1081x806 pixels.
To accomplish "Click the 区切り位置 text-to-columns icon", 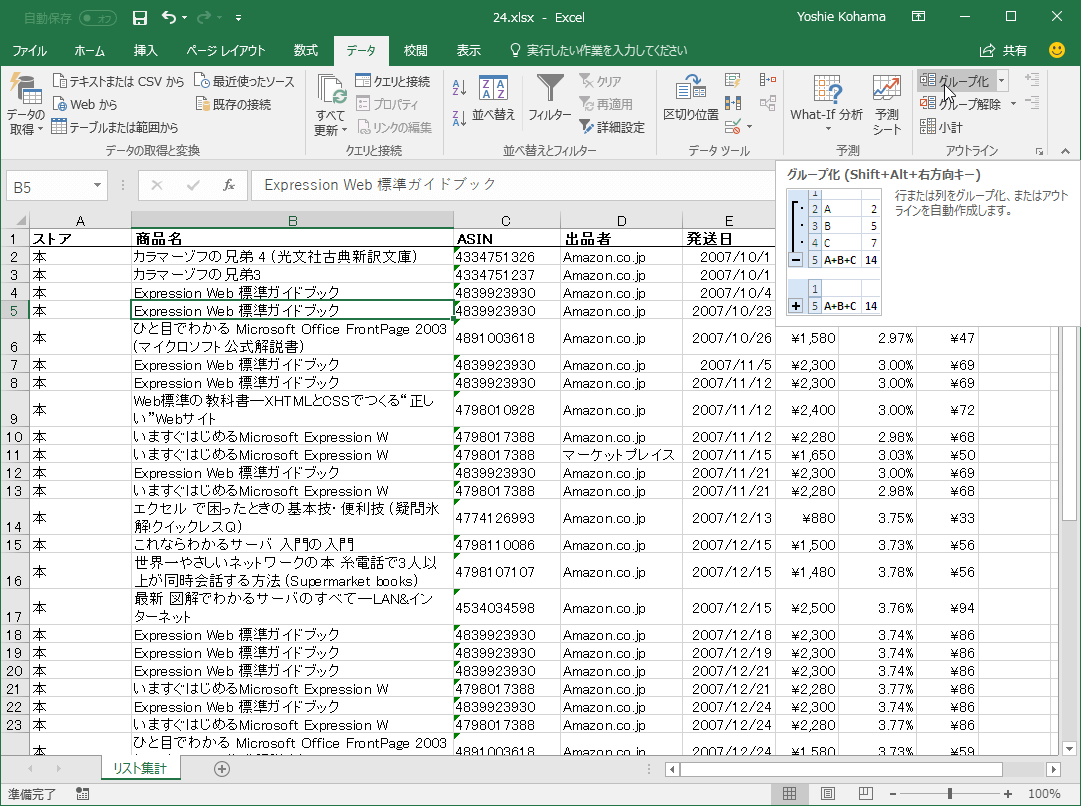I will (x=690, y=92).
